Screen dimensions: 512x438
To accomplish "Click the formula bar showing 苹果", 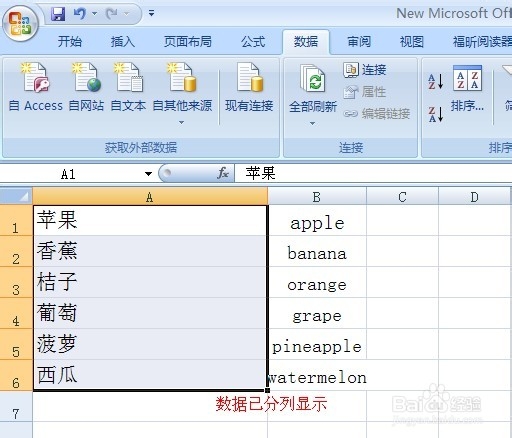I will [x=373, y=173].
